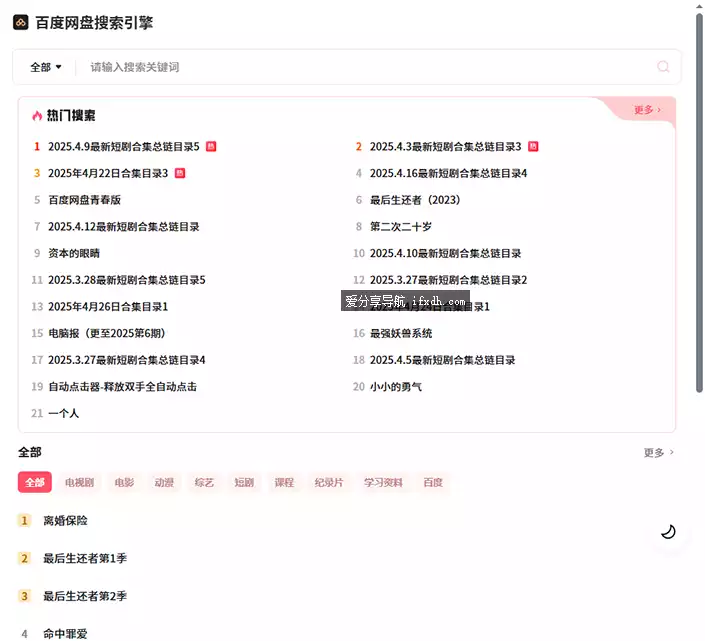Click the page vertical scrollbar

699,202
